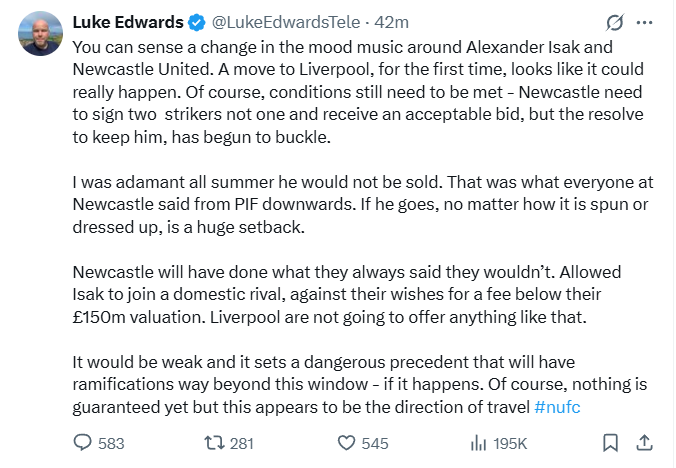Repost the tweet using the retweet arrows icon
The height and width of the screenshot is (468, 676).
coord(214,443)
